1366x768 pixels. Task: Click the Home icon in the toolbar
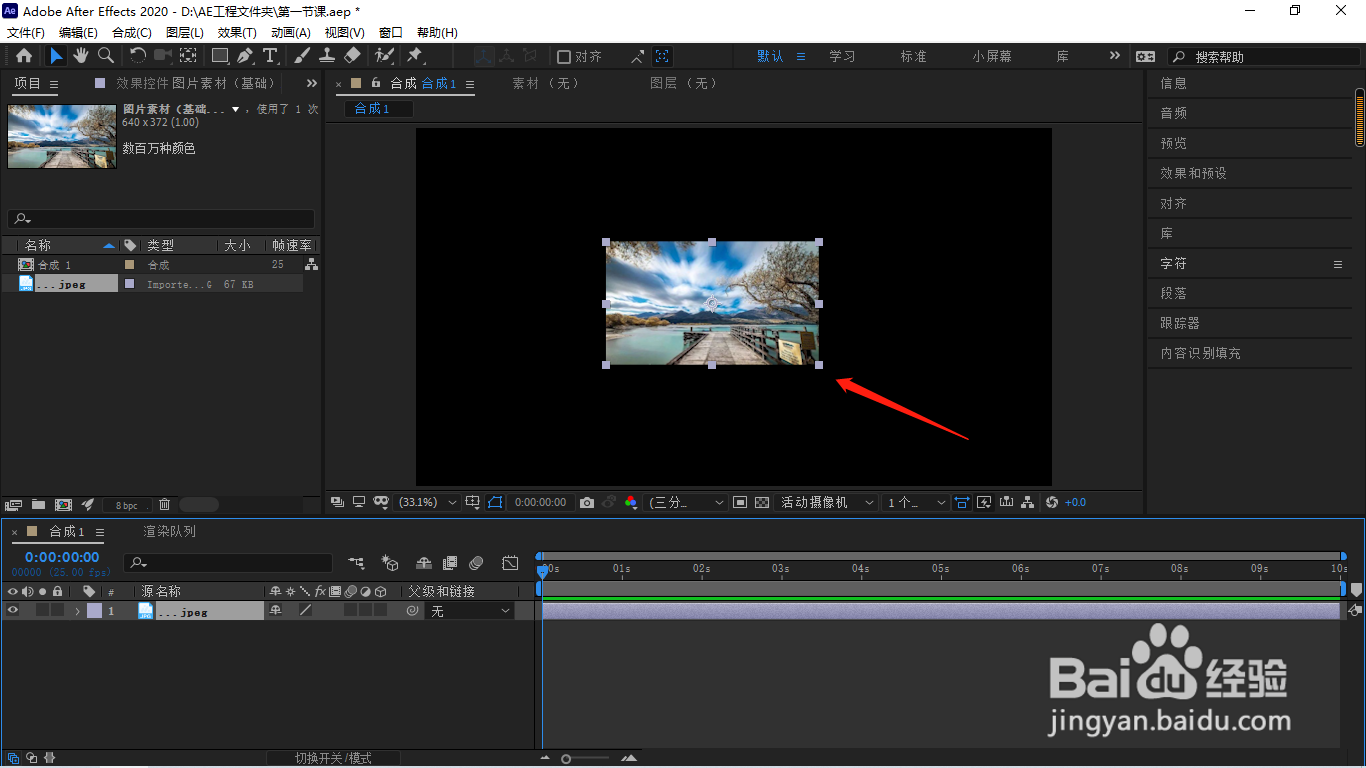[x=24, y=56]
